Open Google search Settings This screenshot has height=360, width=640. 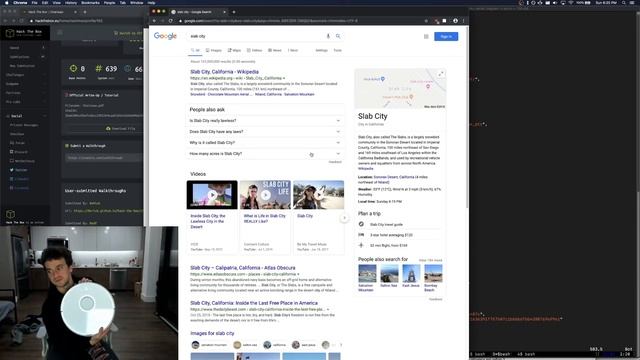click(x=321, y=50)
